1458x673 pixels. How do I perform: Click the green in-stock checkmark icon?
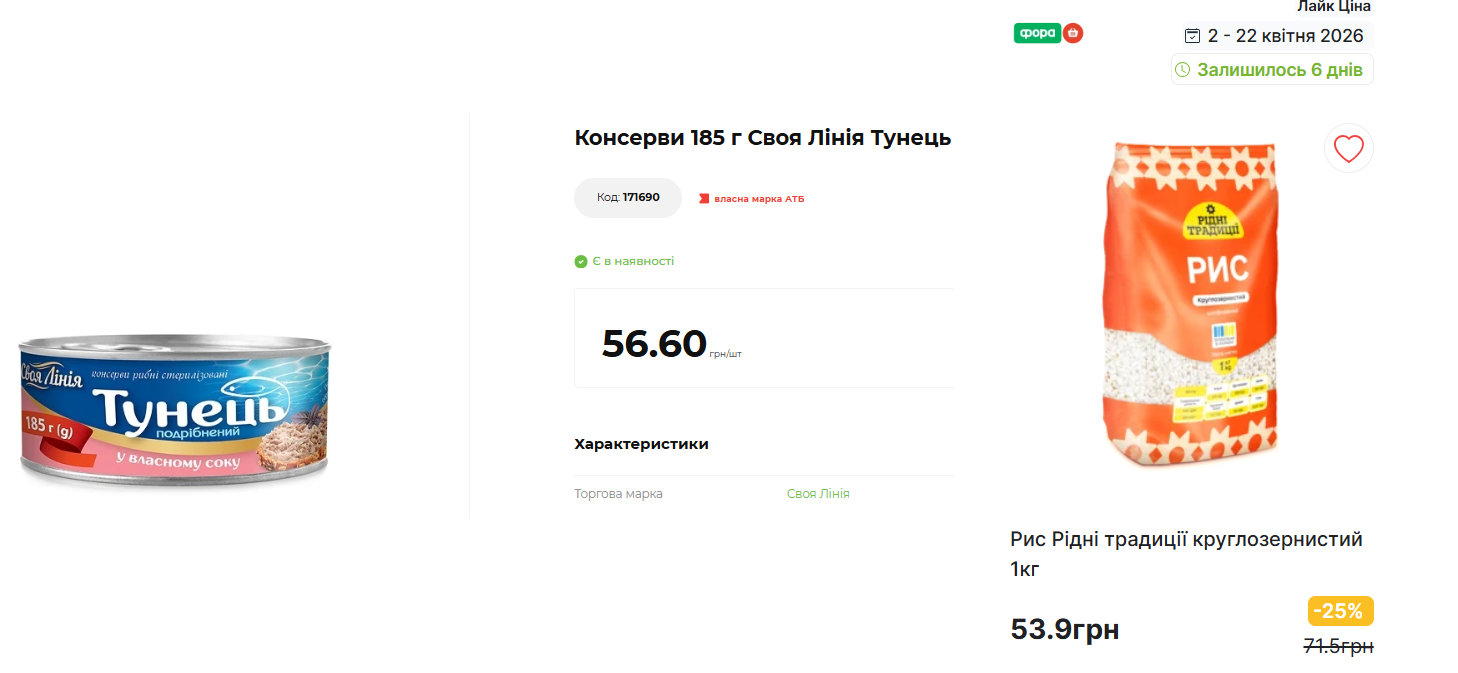[x=581, y=262]
